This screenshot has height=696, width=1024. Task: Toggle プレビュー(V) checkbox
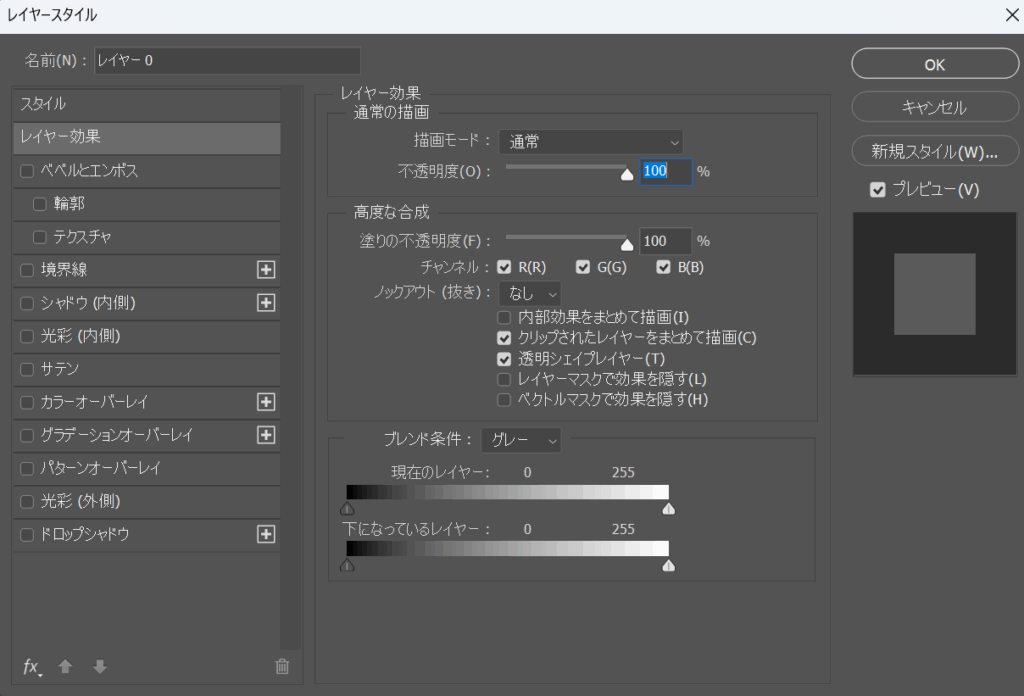point(878,190)
